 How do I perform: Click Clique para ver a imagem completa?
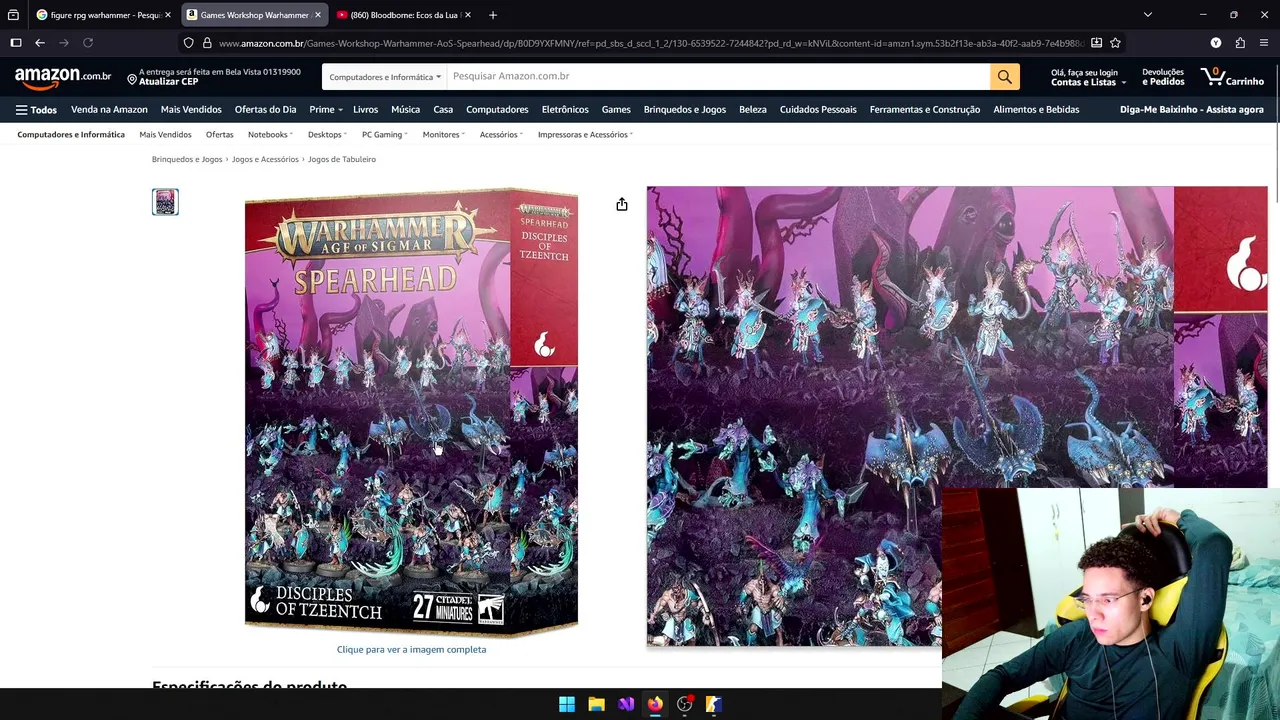(x=411, y=650)
